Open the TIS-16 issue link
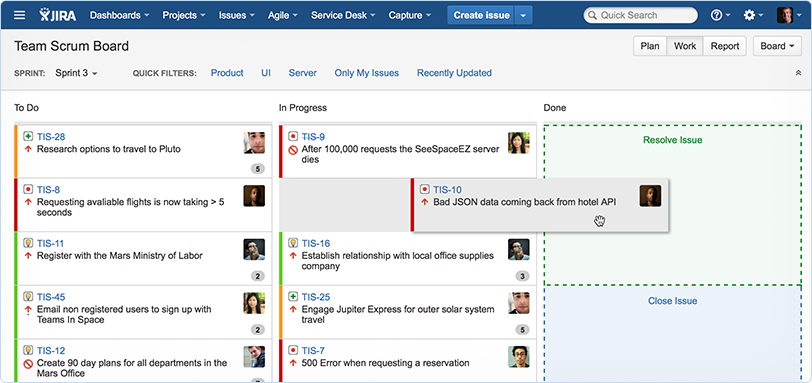This screenshot has width=812, height=383. 316,243
